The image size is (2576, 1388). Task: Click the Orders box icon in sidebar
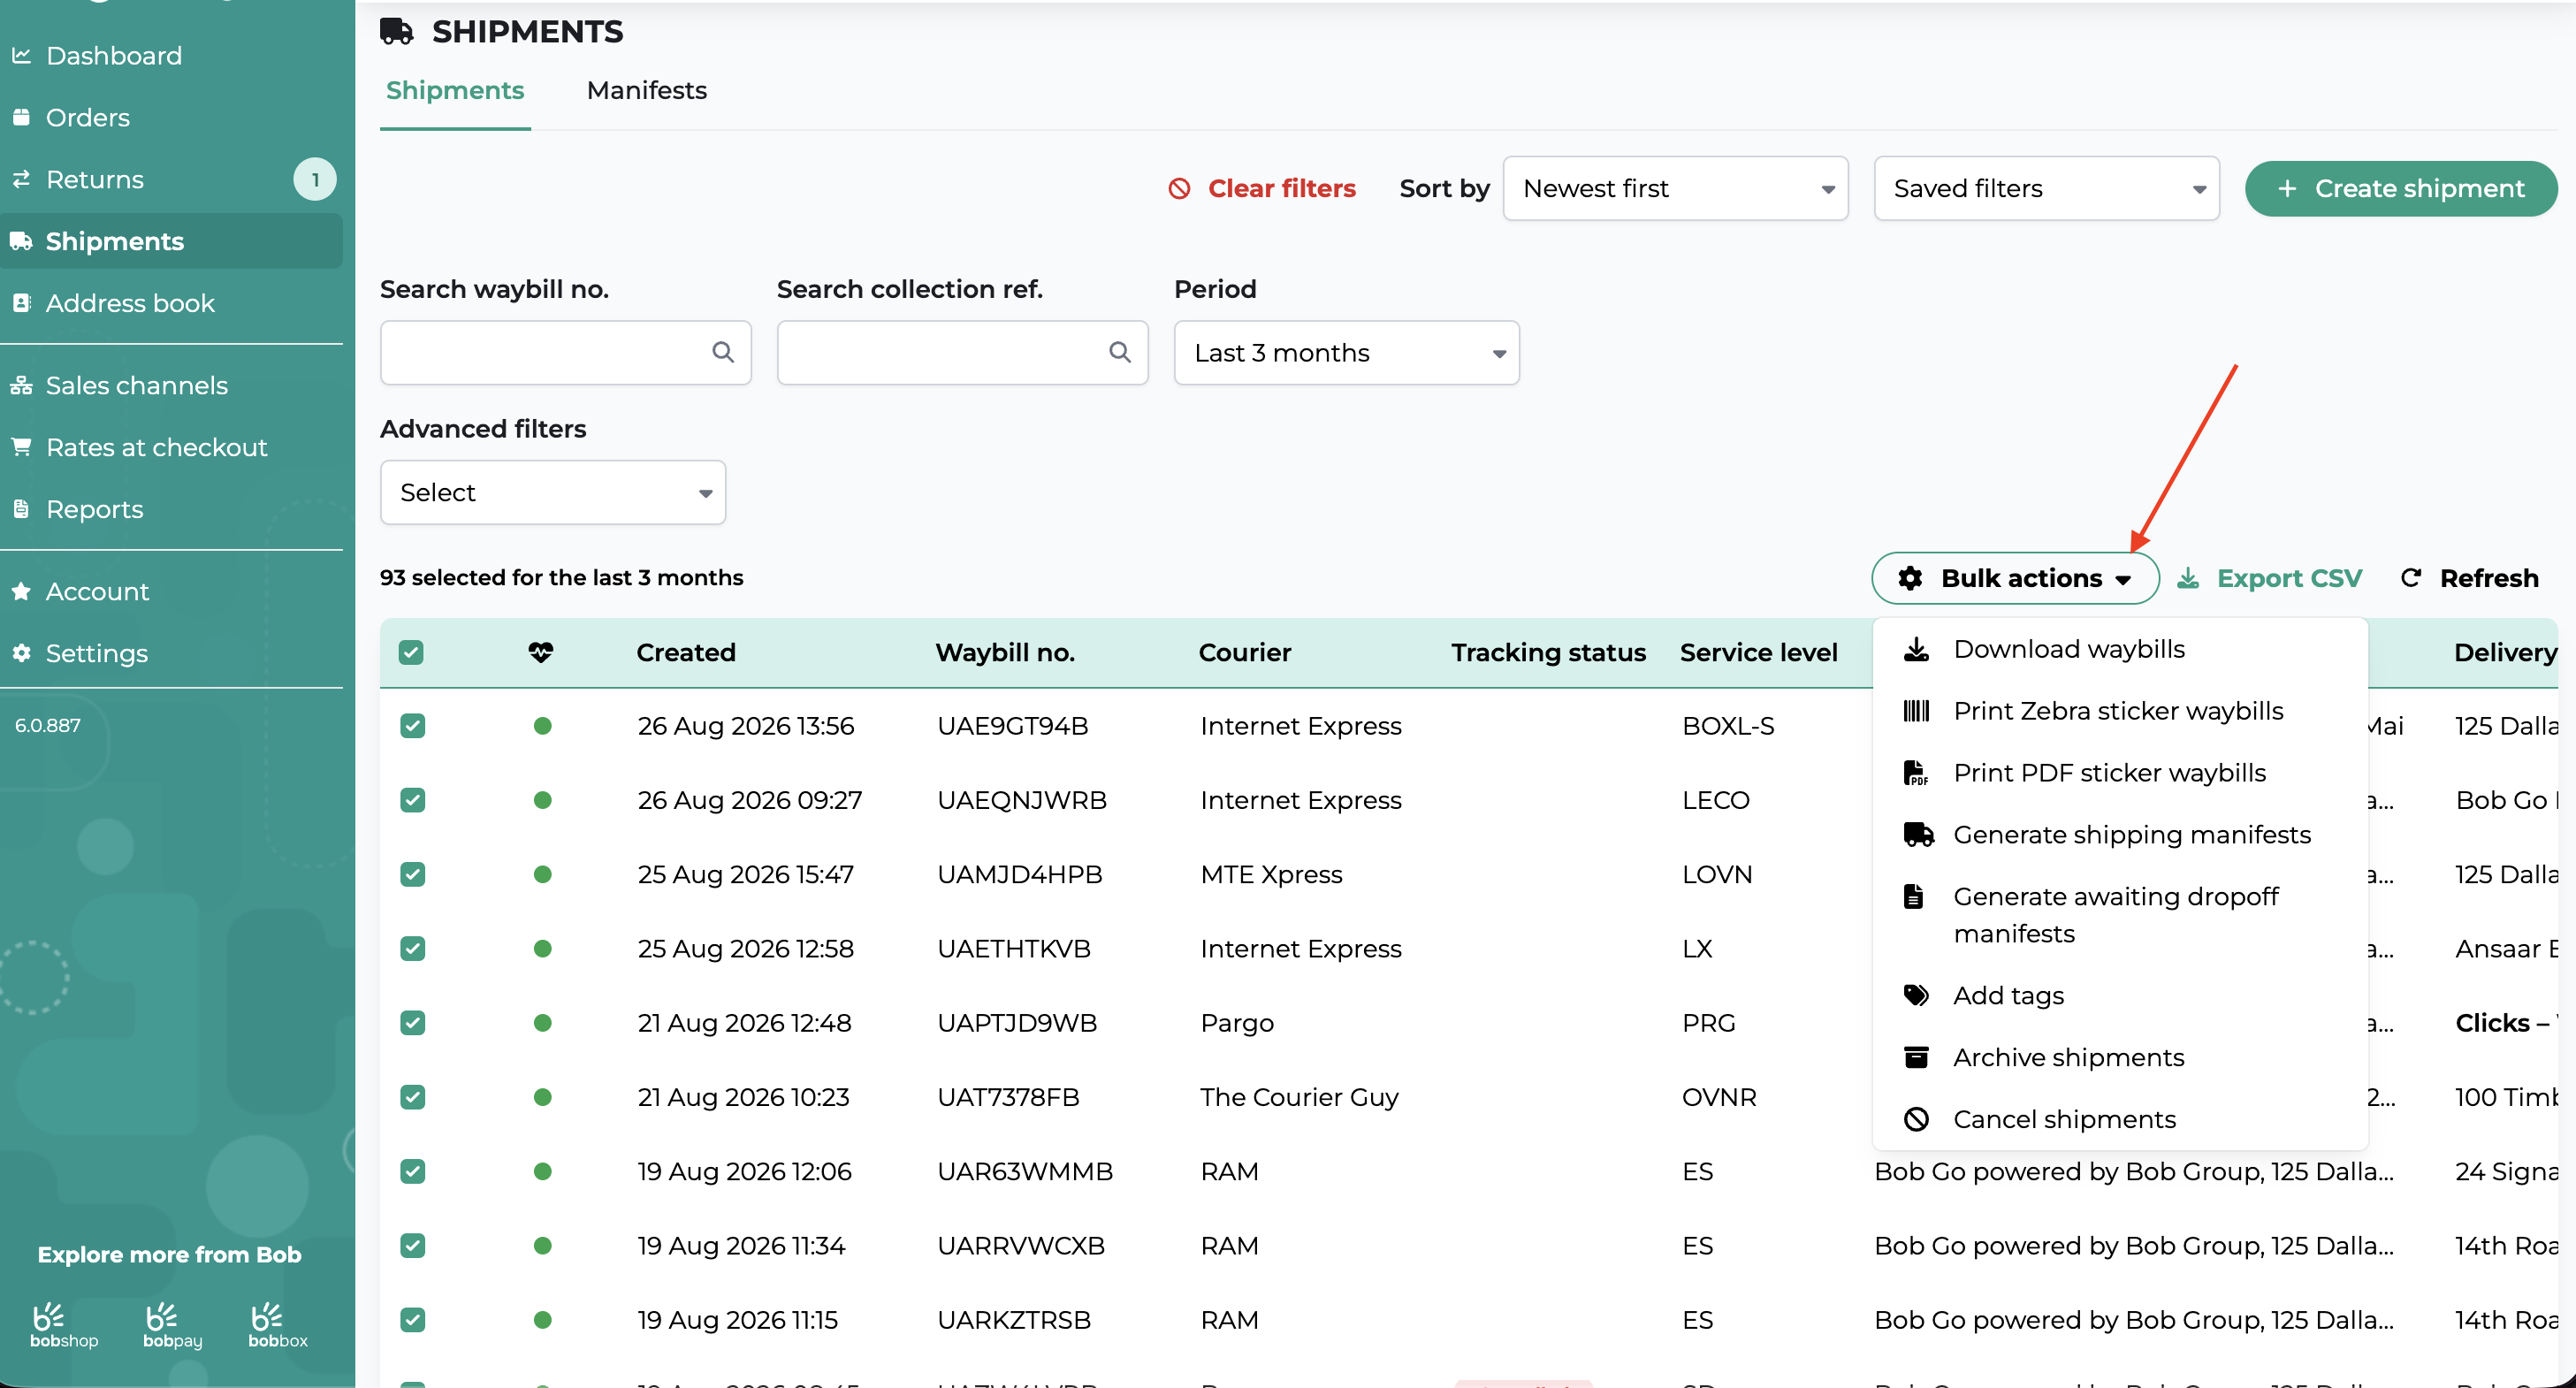(21, 117)
